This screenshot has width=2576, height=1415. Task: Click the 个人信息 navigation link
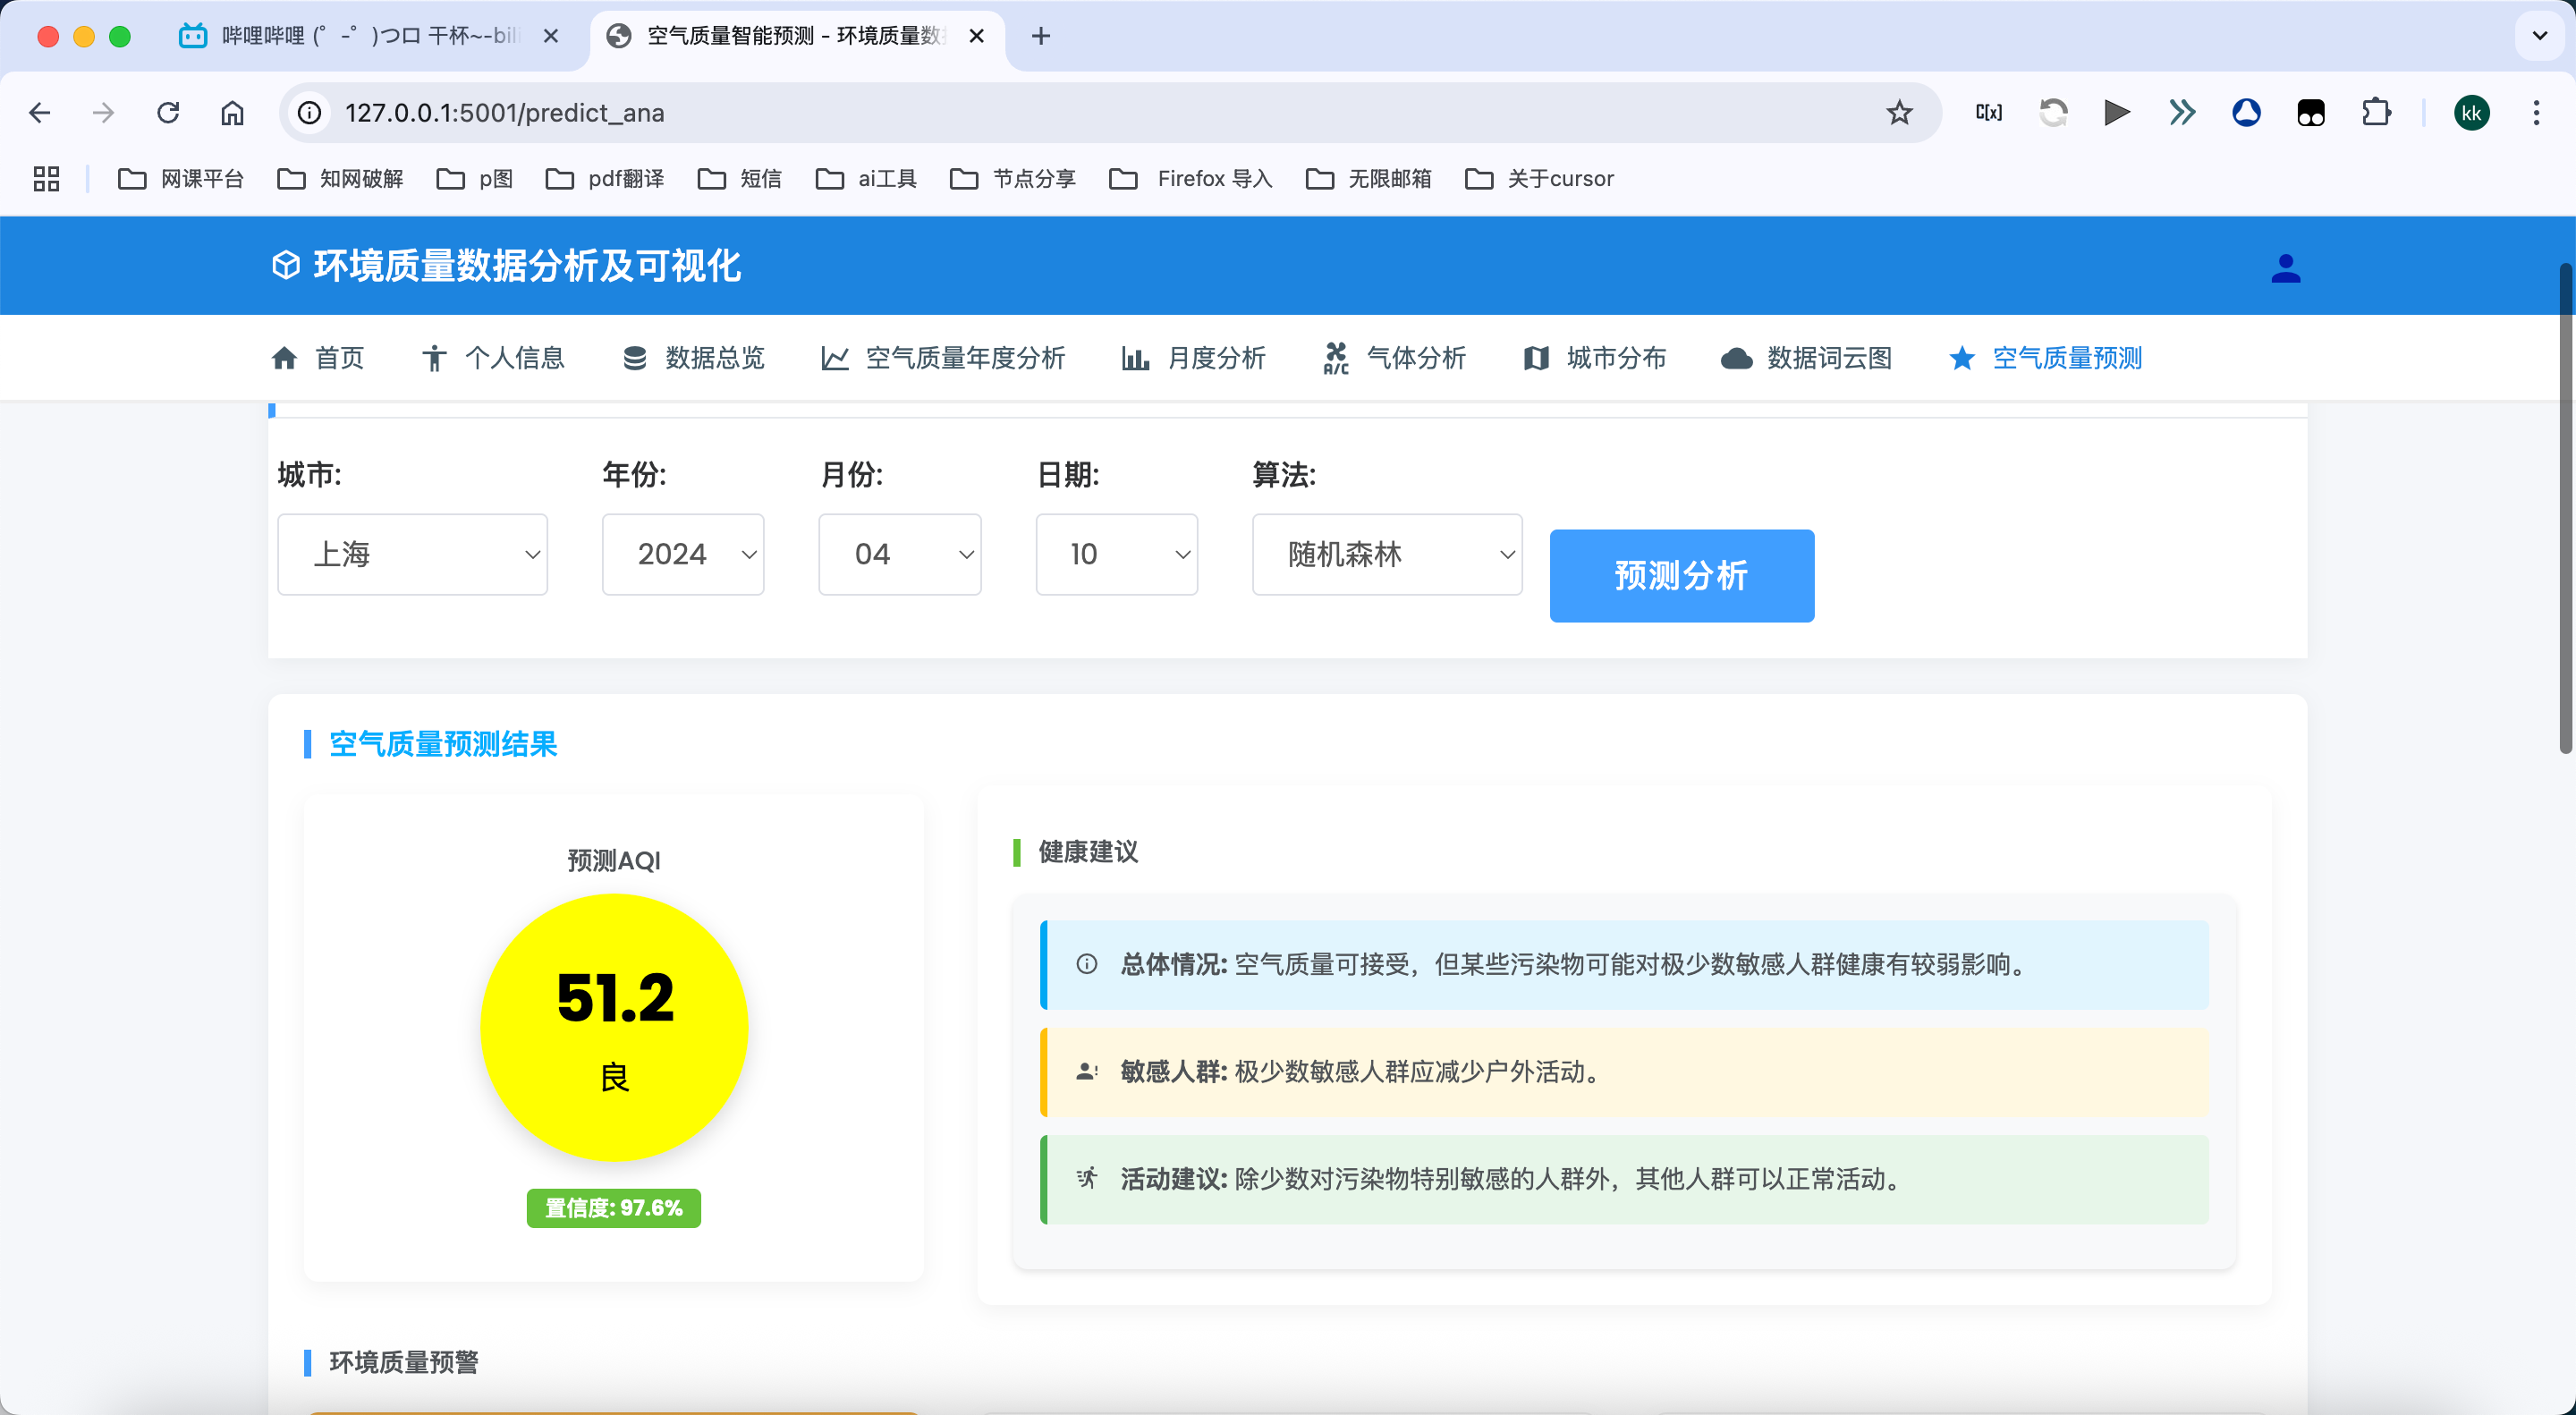[514, 358]
